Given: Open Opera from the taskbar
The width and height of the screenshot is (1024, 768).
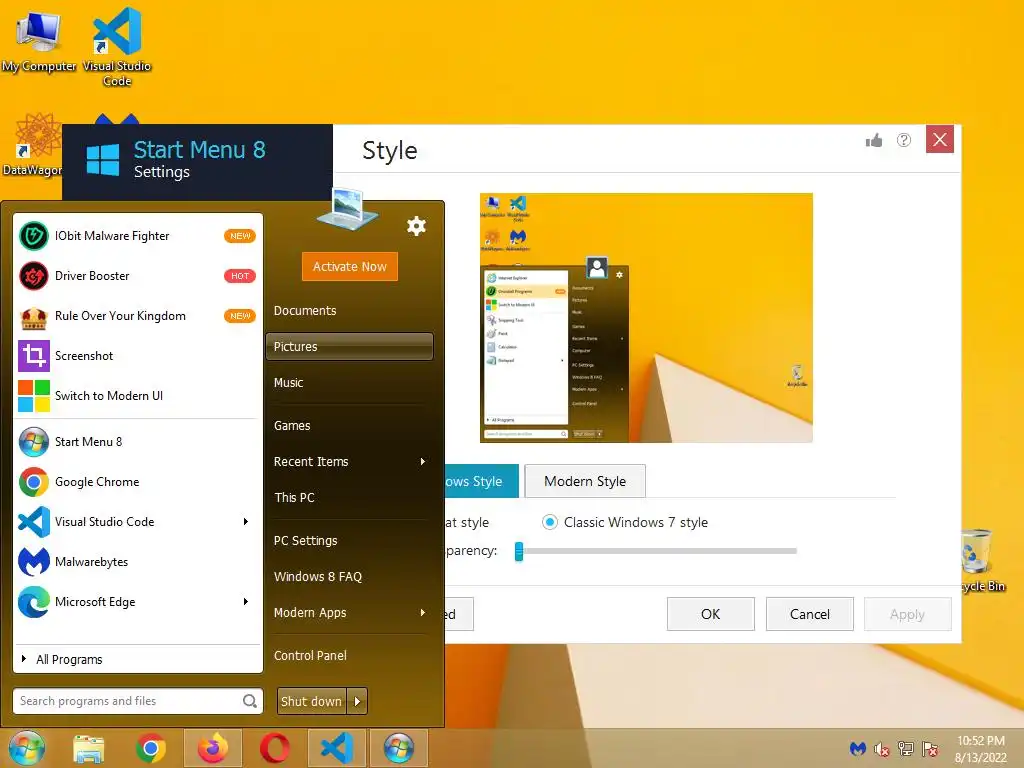Looking at the screenshot, I should point(274,748).
